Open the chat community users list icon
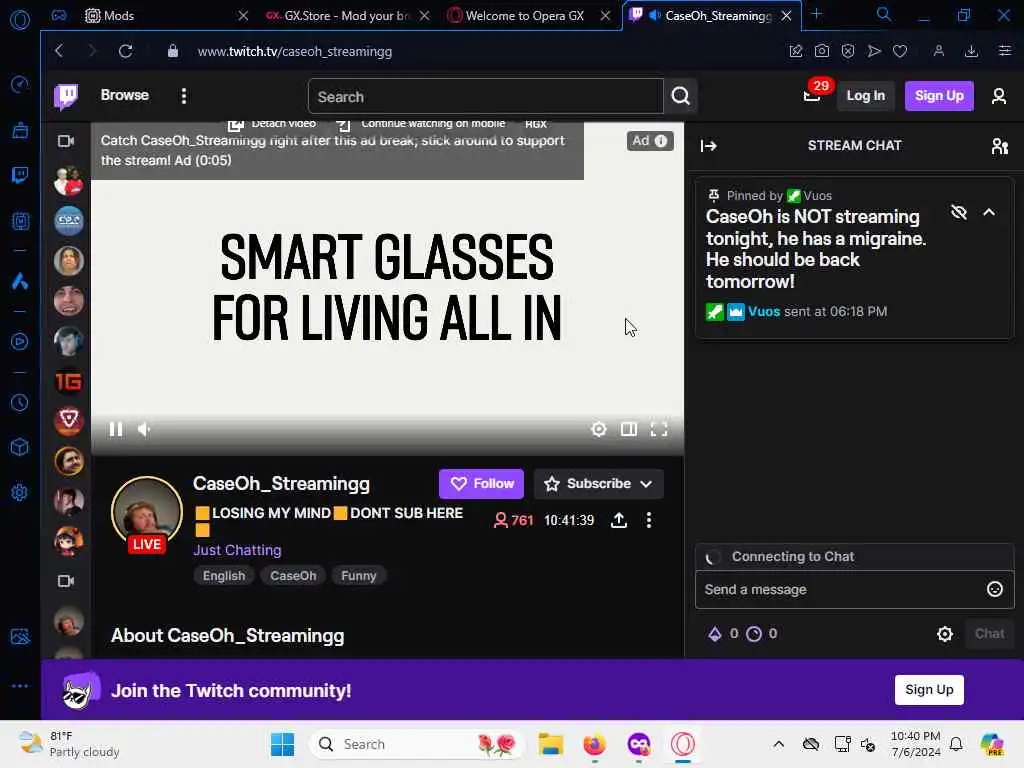1024x768 pixels. (x=999, y=146)
